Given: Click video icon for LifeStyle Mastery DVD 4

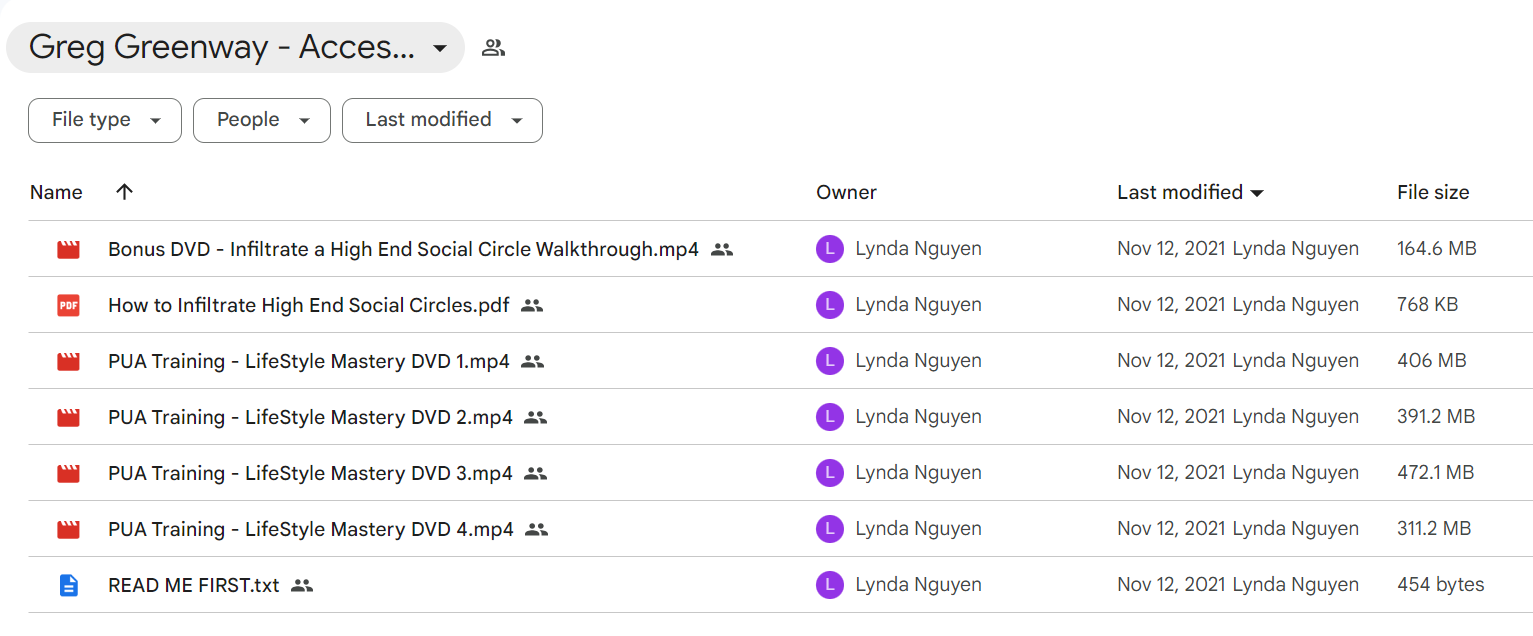Looking at the screenshot, I should (68, 530).
